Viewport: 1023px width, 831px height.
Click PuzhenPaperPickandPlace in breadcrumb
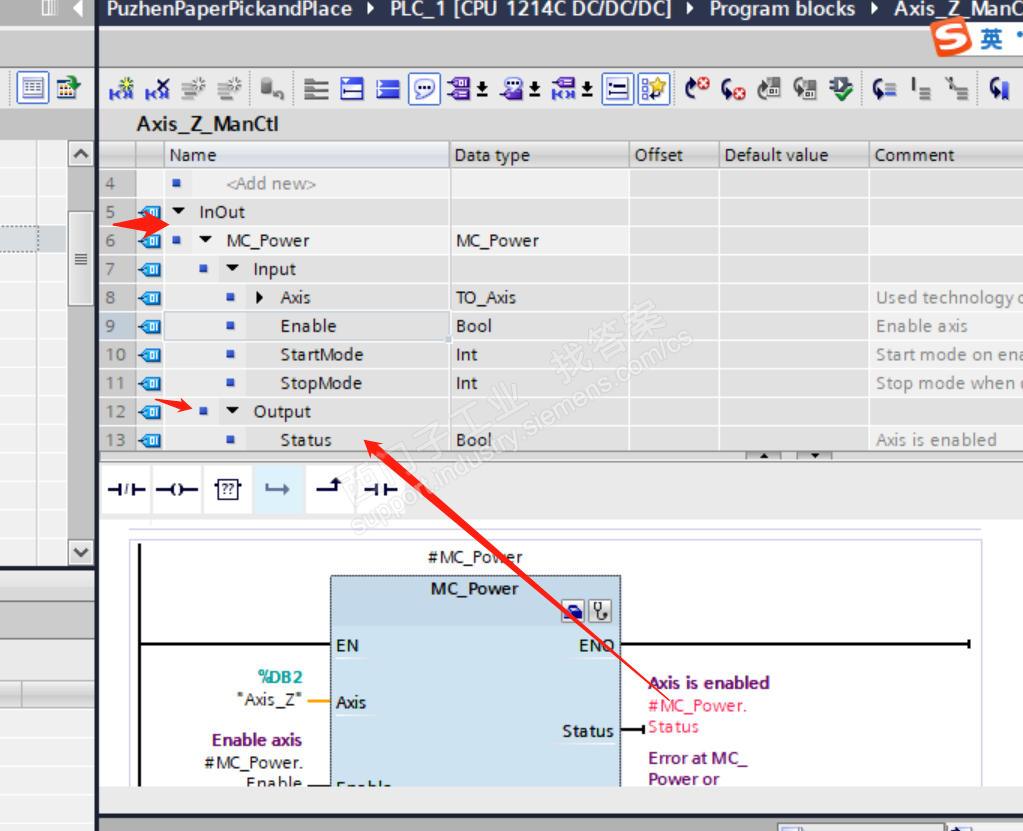[x=229, y=9]
